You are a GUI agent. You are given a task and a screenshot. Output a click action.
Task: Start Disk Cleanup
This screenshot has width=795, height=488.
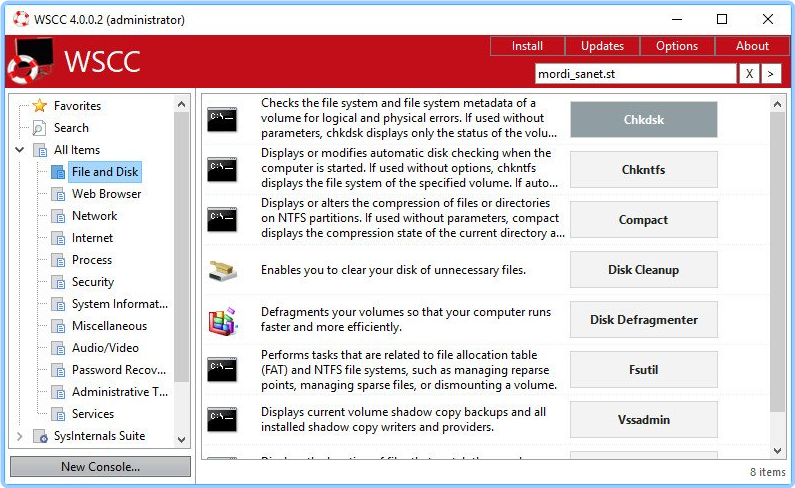(643, 269)
